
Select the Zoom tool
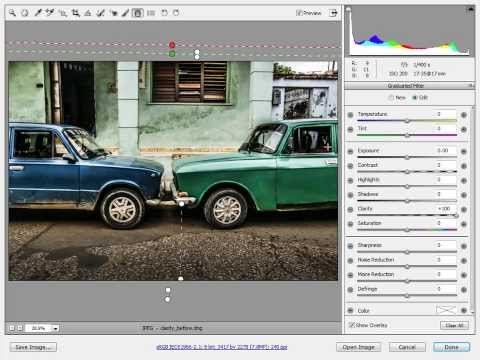(x=12, y=13)
